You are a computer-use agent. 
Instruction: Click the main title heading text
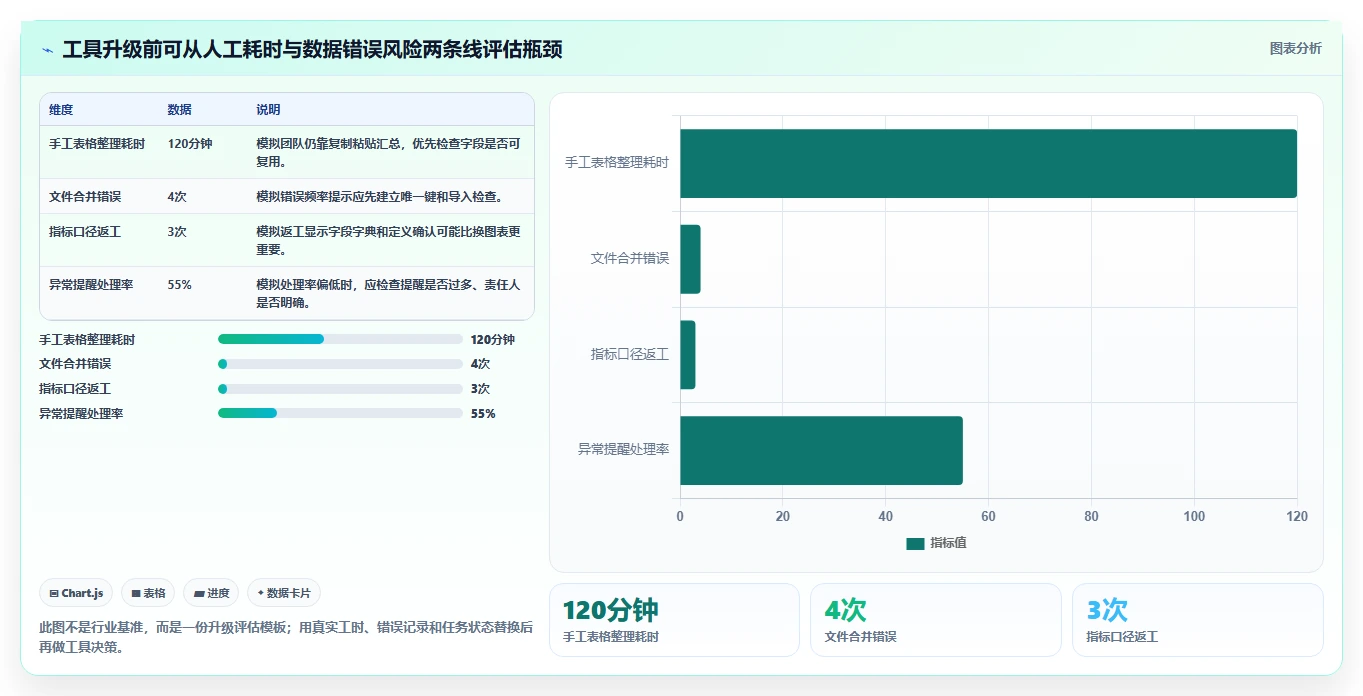click(312, 50)
